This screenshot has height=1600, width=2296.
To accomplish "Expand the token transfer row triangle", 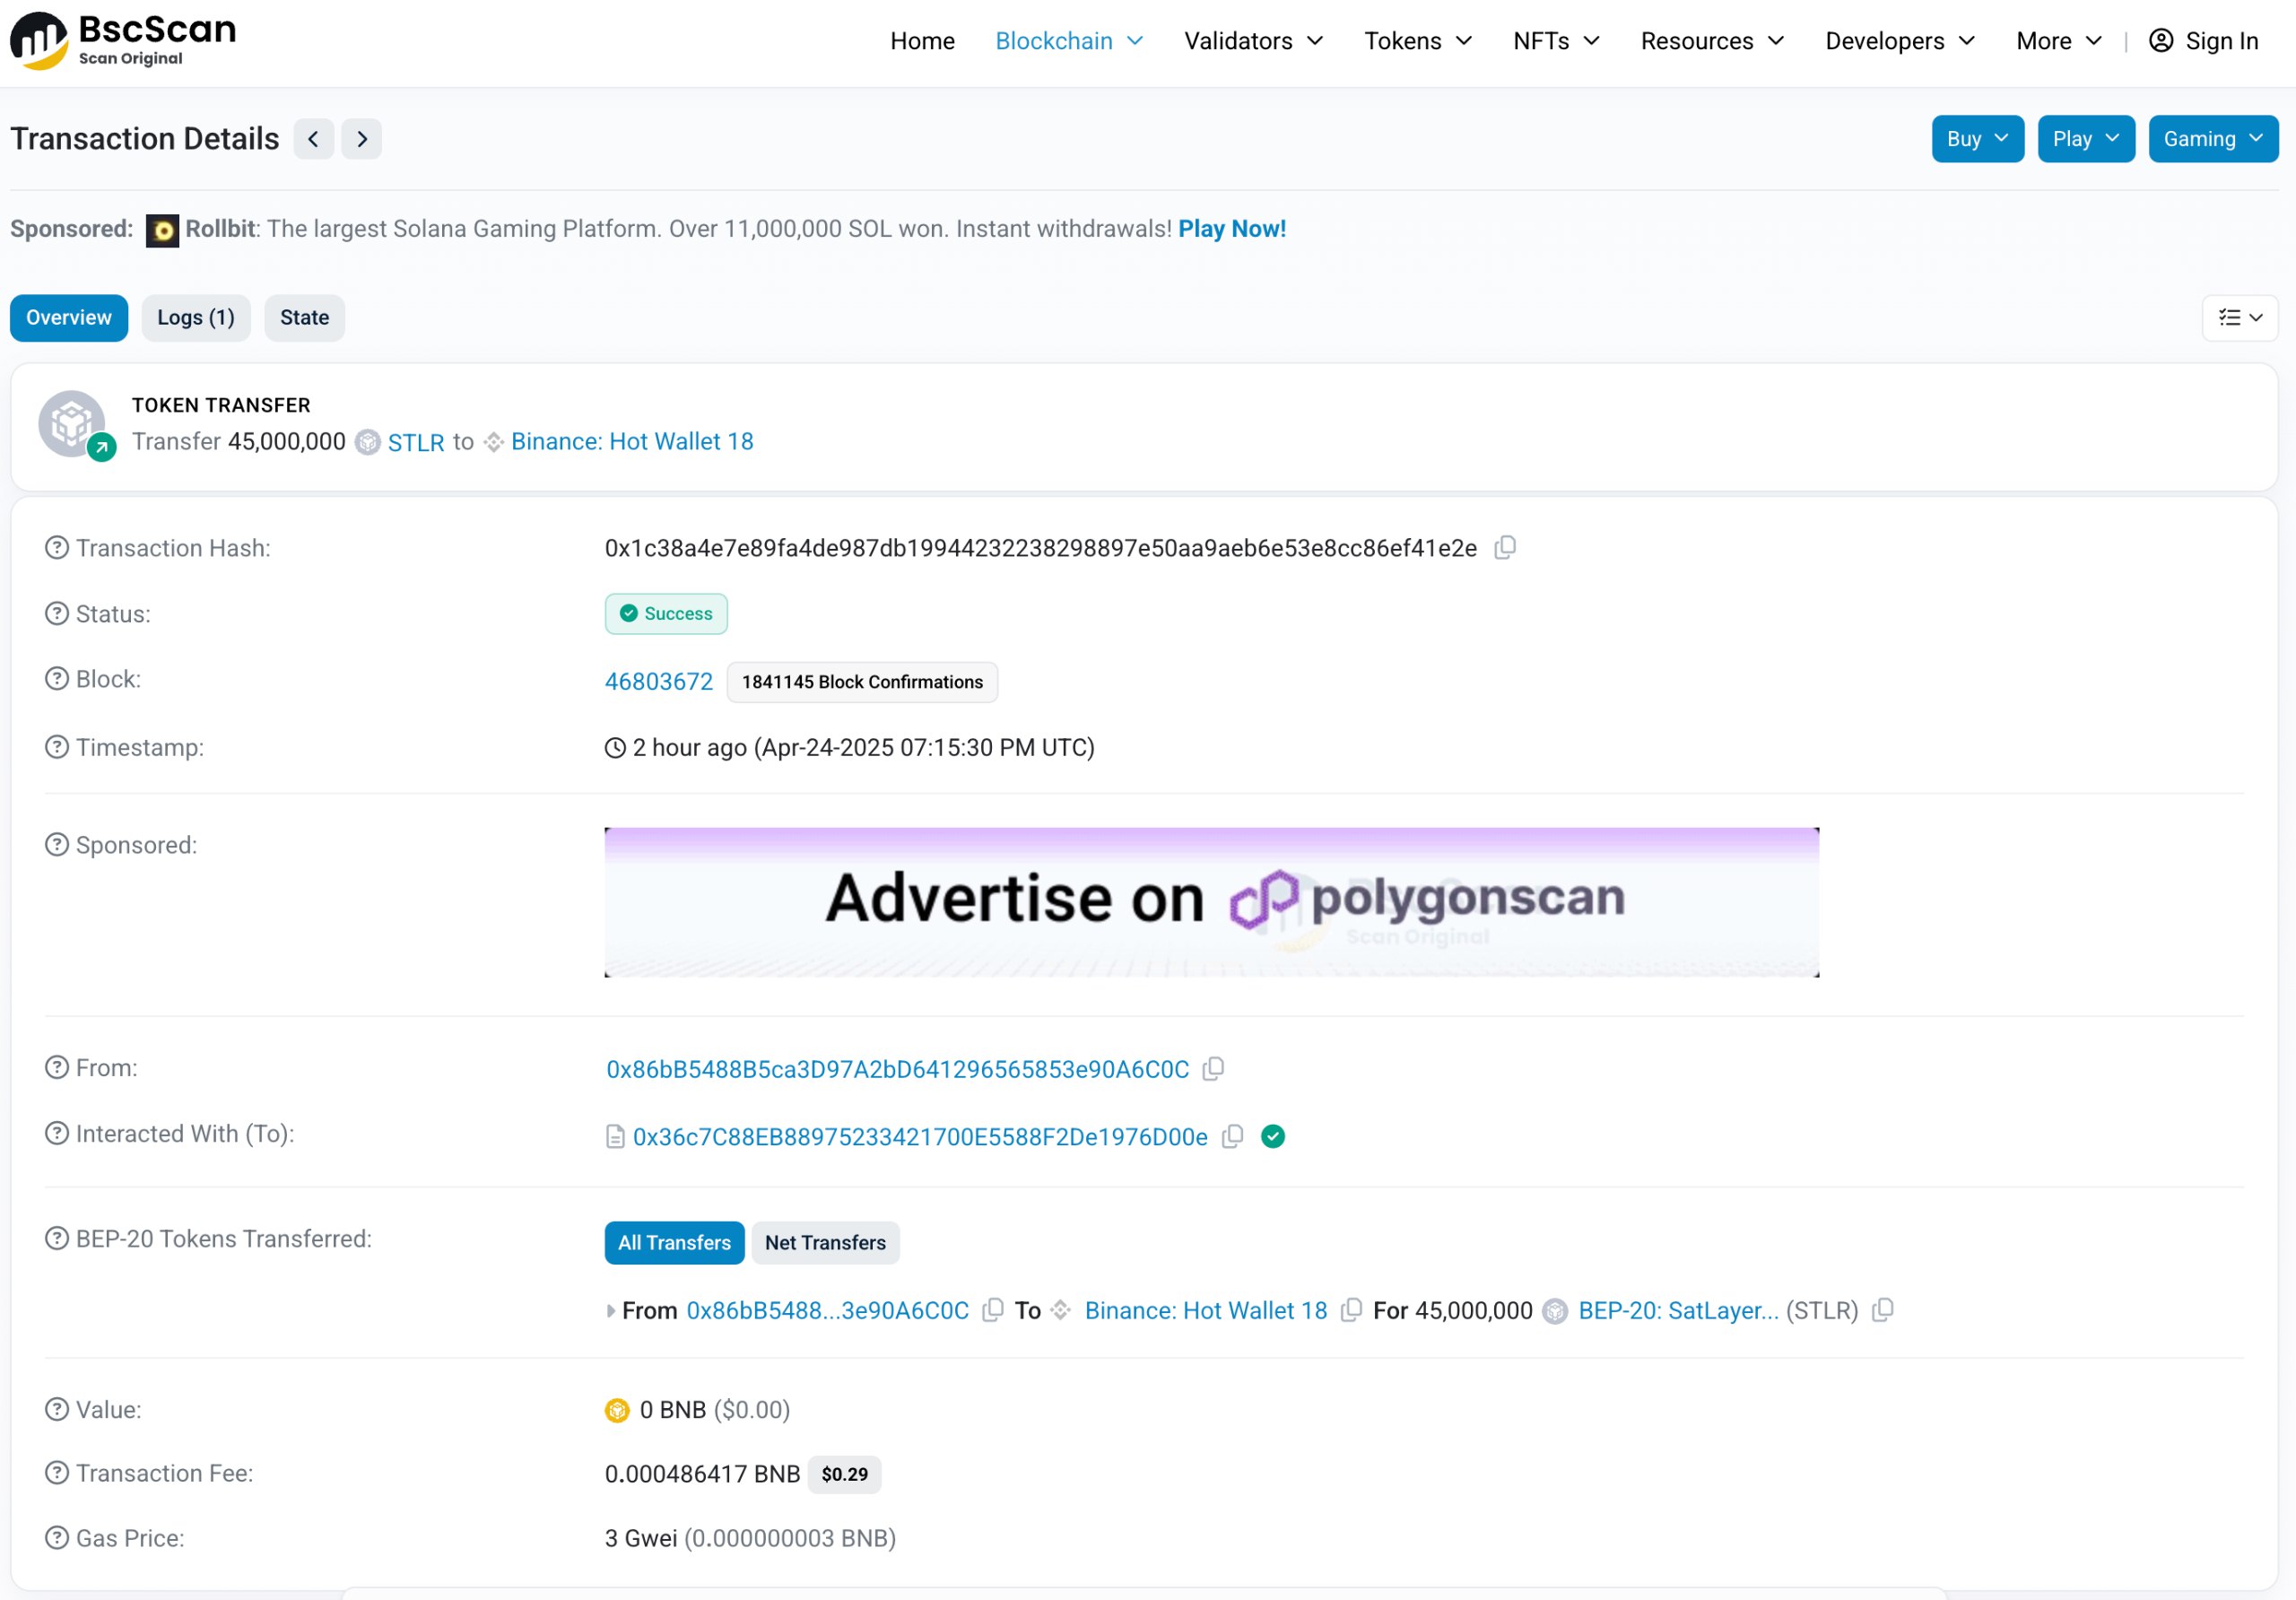I will pyautogui.click(x=611, y=1311).
